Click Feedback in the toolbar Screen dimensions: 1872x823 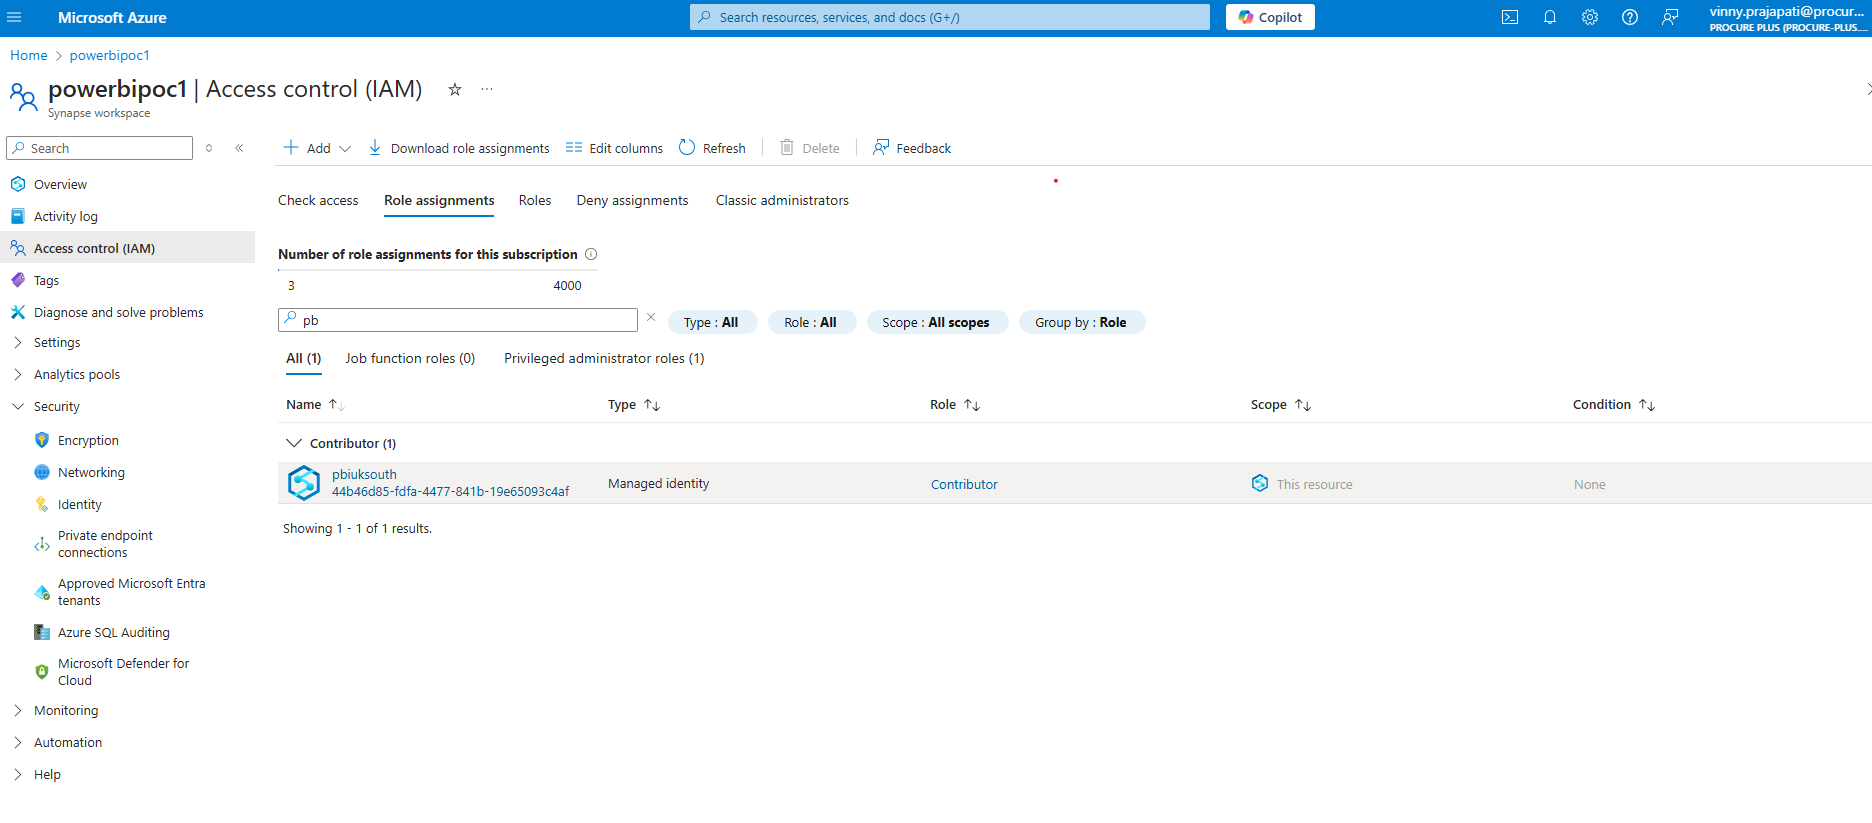[x=912, y=148]
